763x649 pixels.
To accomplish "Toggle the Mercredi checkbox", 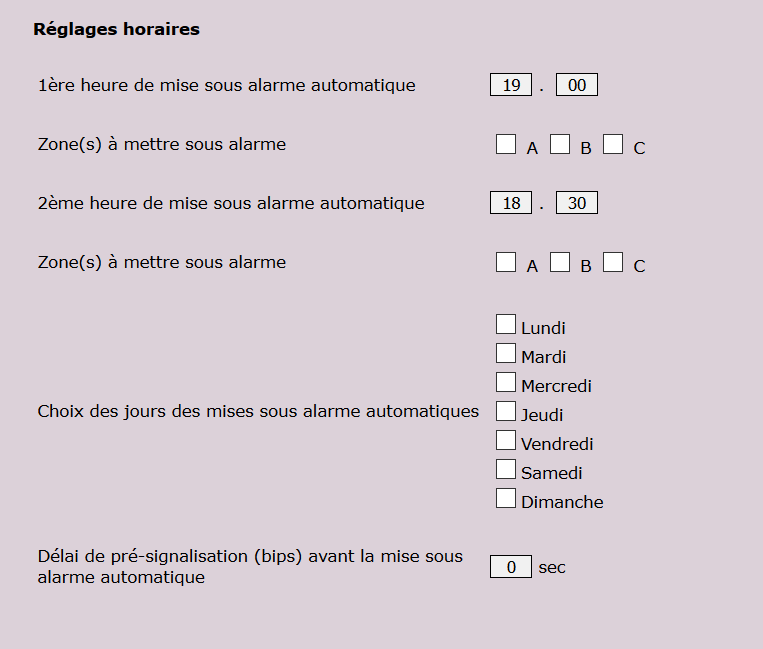I will point(506,382).
